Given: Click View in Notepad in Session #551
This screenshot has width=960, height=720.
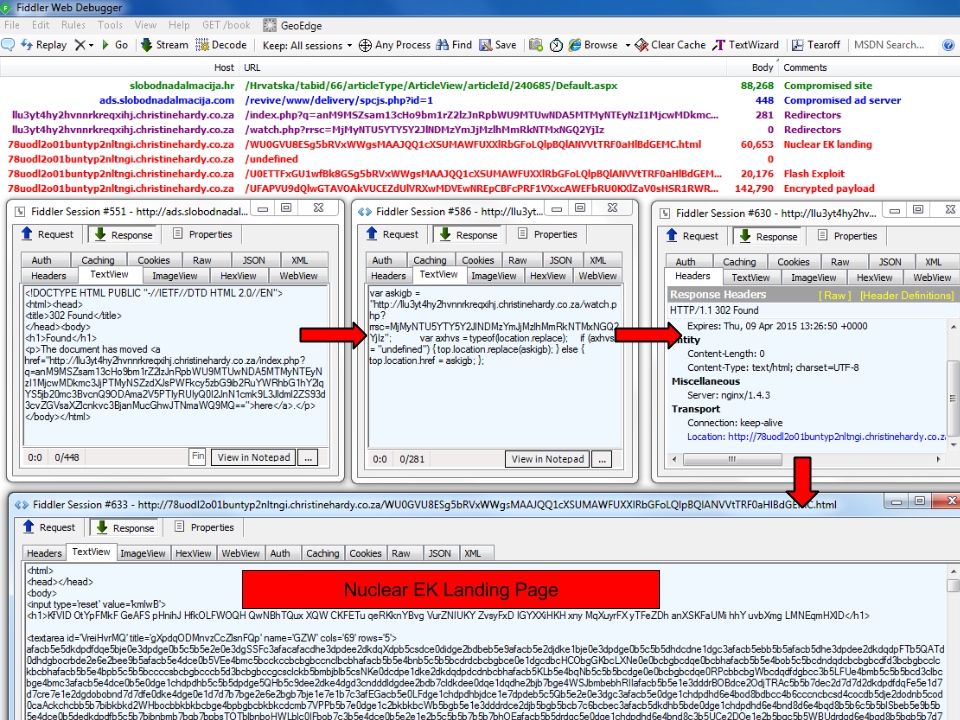Looking at the screenshot, I should (255, 457).
